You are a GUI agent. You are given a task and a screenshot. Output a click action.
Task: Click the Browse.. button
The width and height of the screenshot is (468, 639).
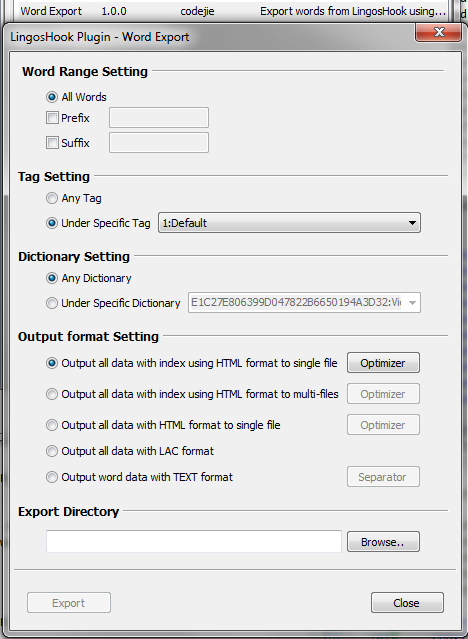coord(383,542)
